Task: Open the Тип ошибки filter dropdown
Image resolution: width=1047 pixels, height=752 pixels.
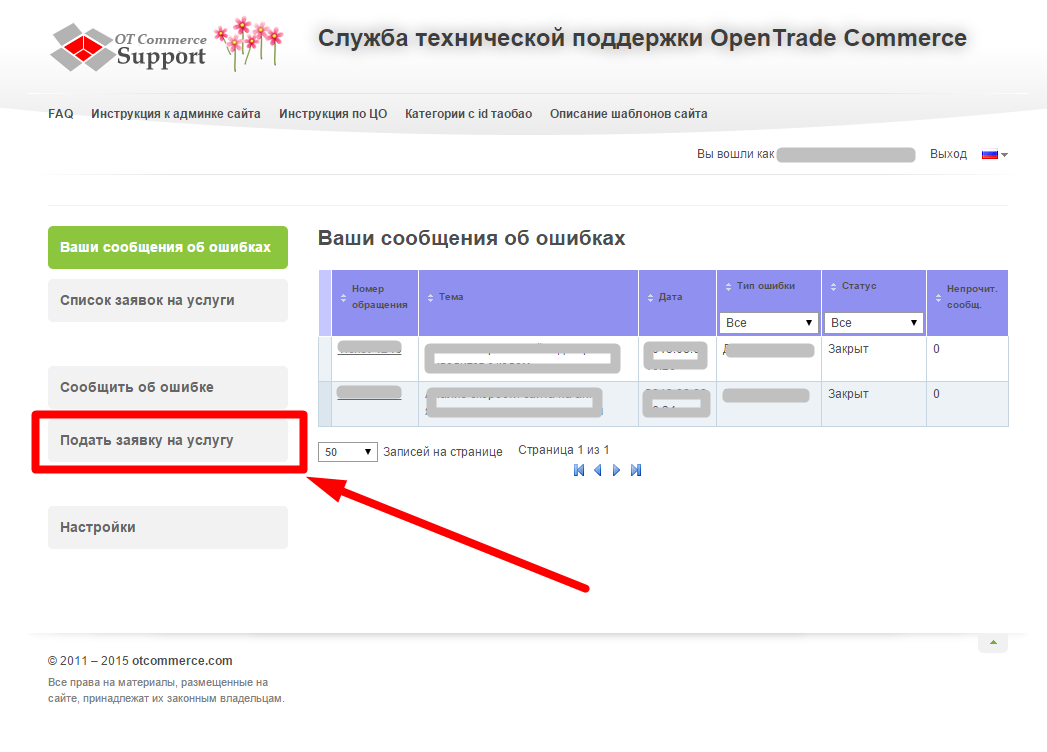Action: (x=769, y=323)
